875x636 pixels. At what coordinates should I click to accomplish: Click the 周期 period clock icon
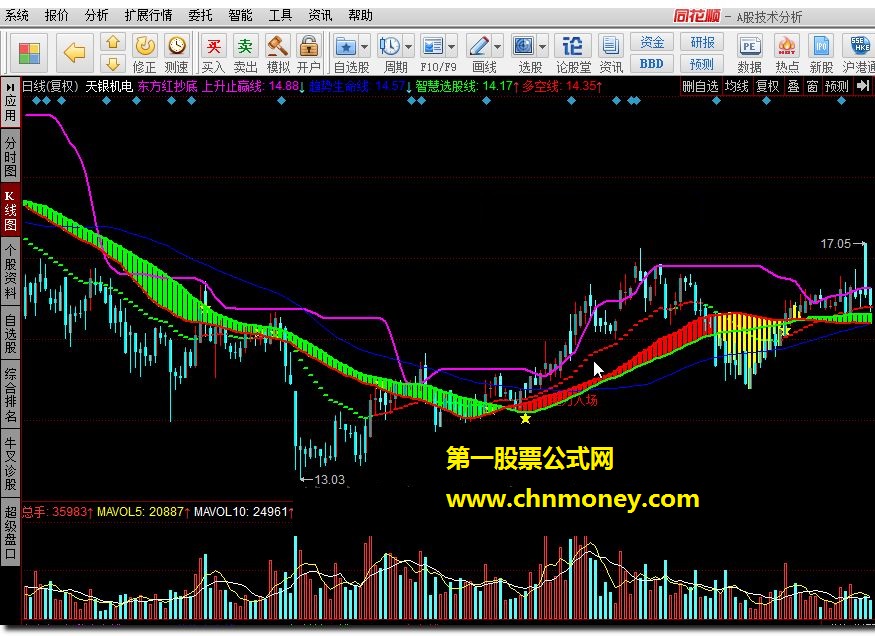[389, 46]
